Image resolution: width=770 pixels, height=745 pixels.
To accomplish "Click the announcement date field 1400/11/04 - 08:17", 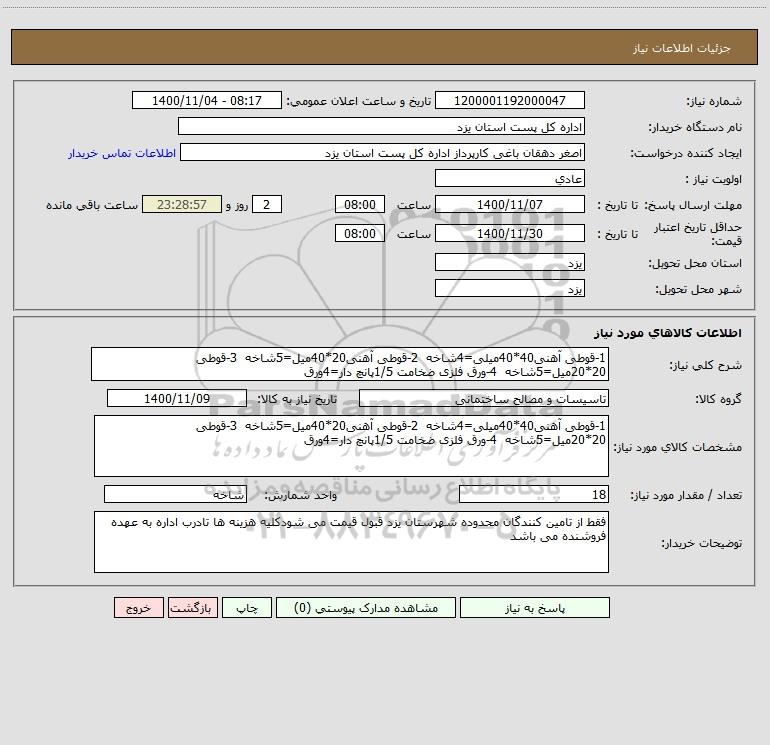I will (207, 100).
